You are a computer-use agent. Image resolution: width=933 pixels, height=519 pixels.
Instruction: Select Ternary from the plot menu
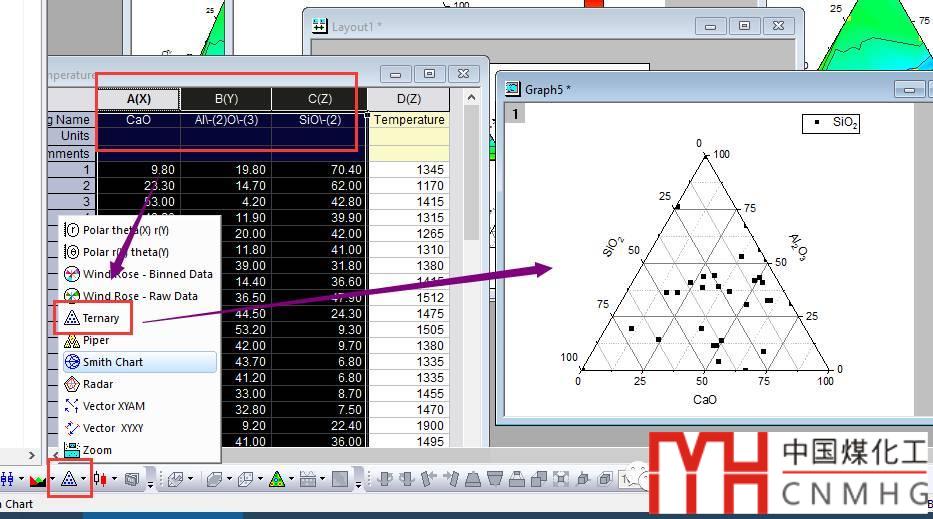[100, 318]
